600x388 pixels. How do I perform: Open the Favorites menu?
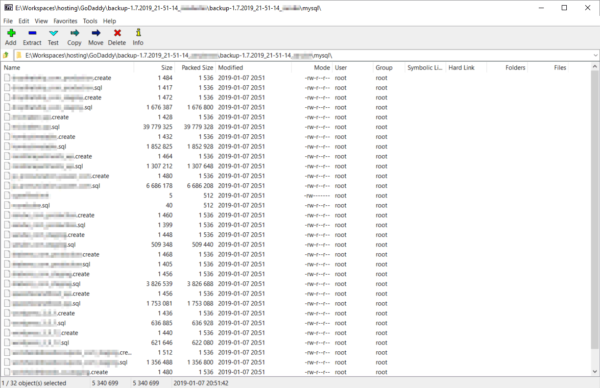[65, 21]
